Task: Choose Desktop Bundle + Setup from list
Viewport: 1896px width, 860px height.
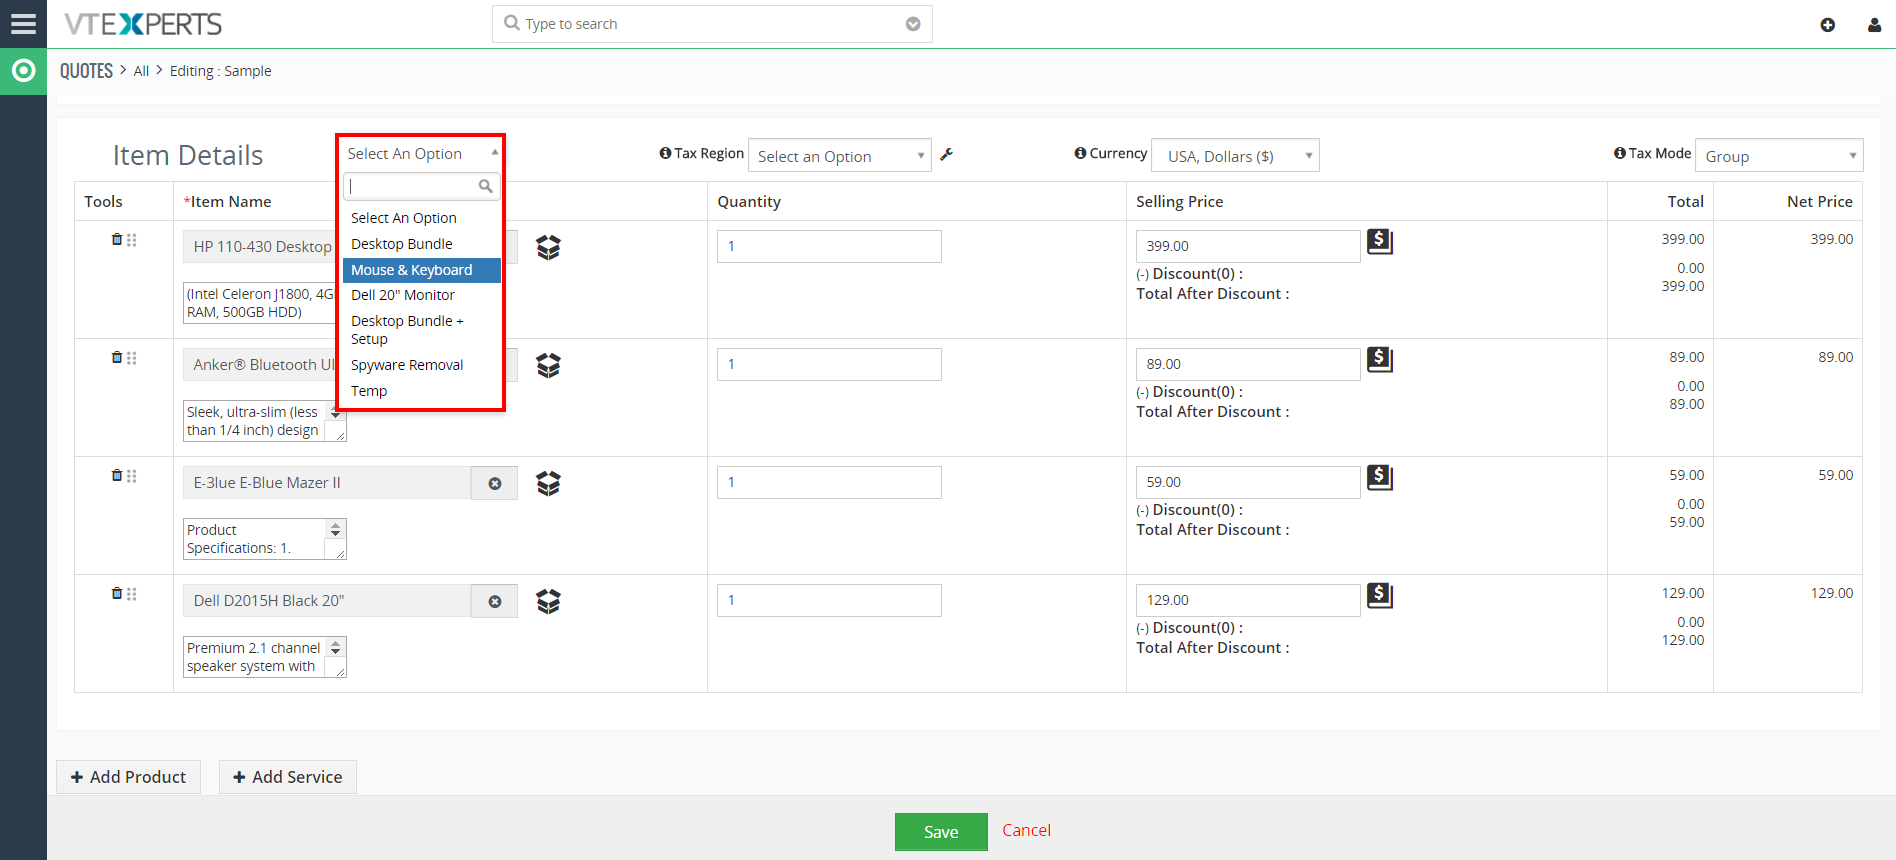Action: 421,330
